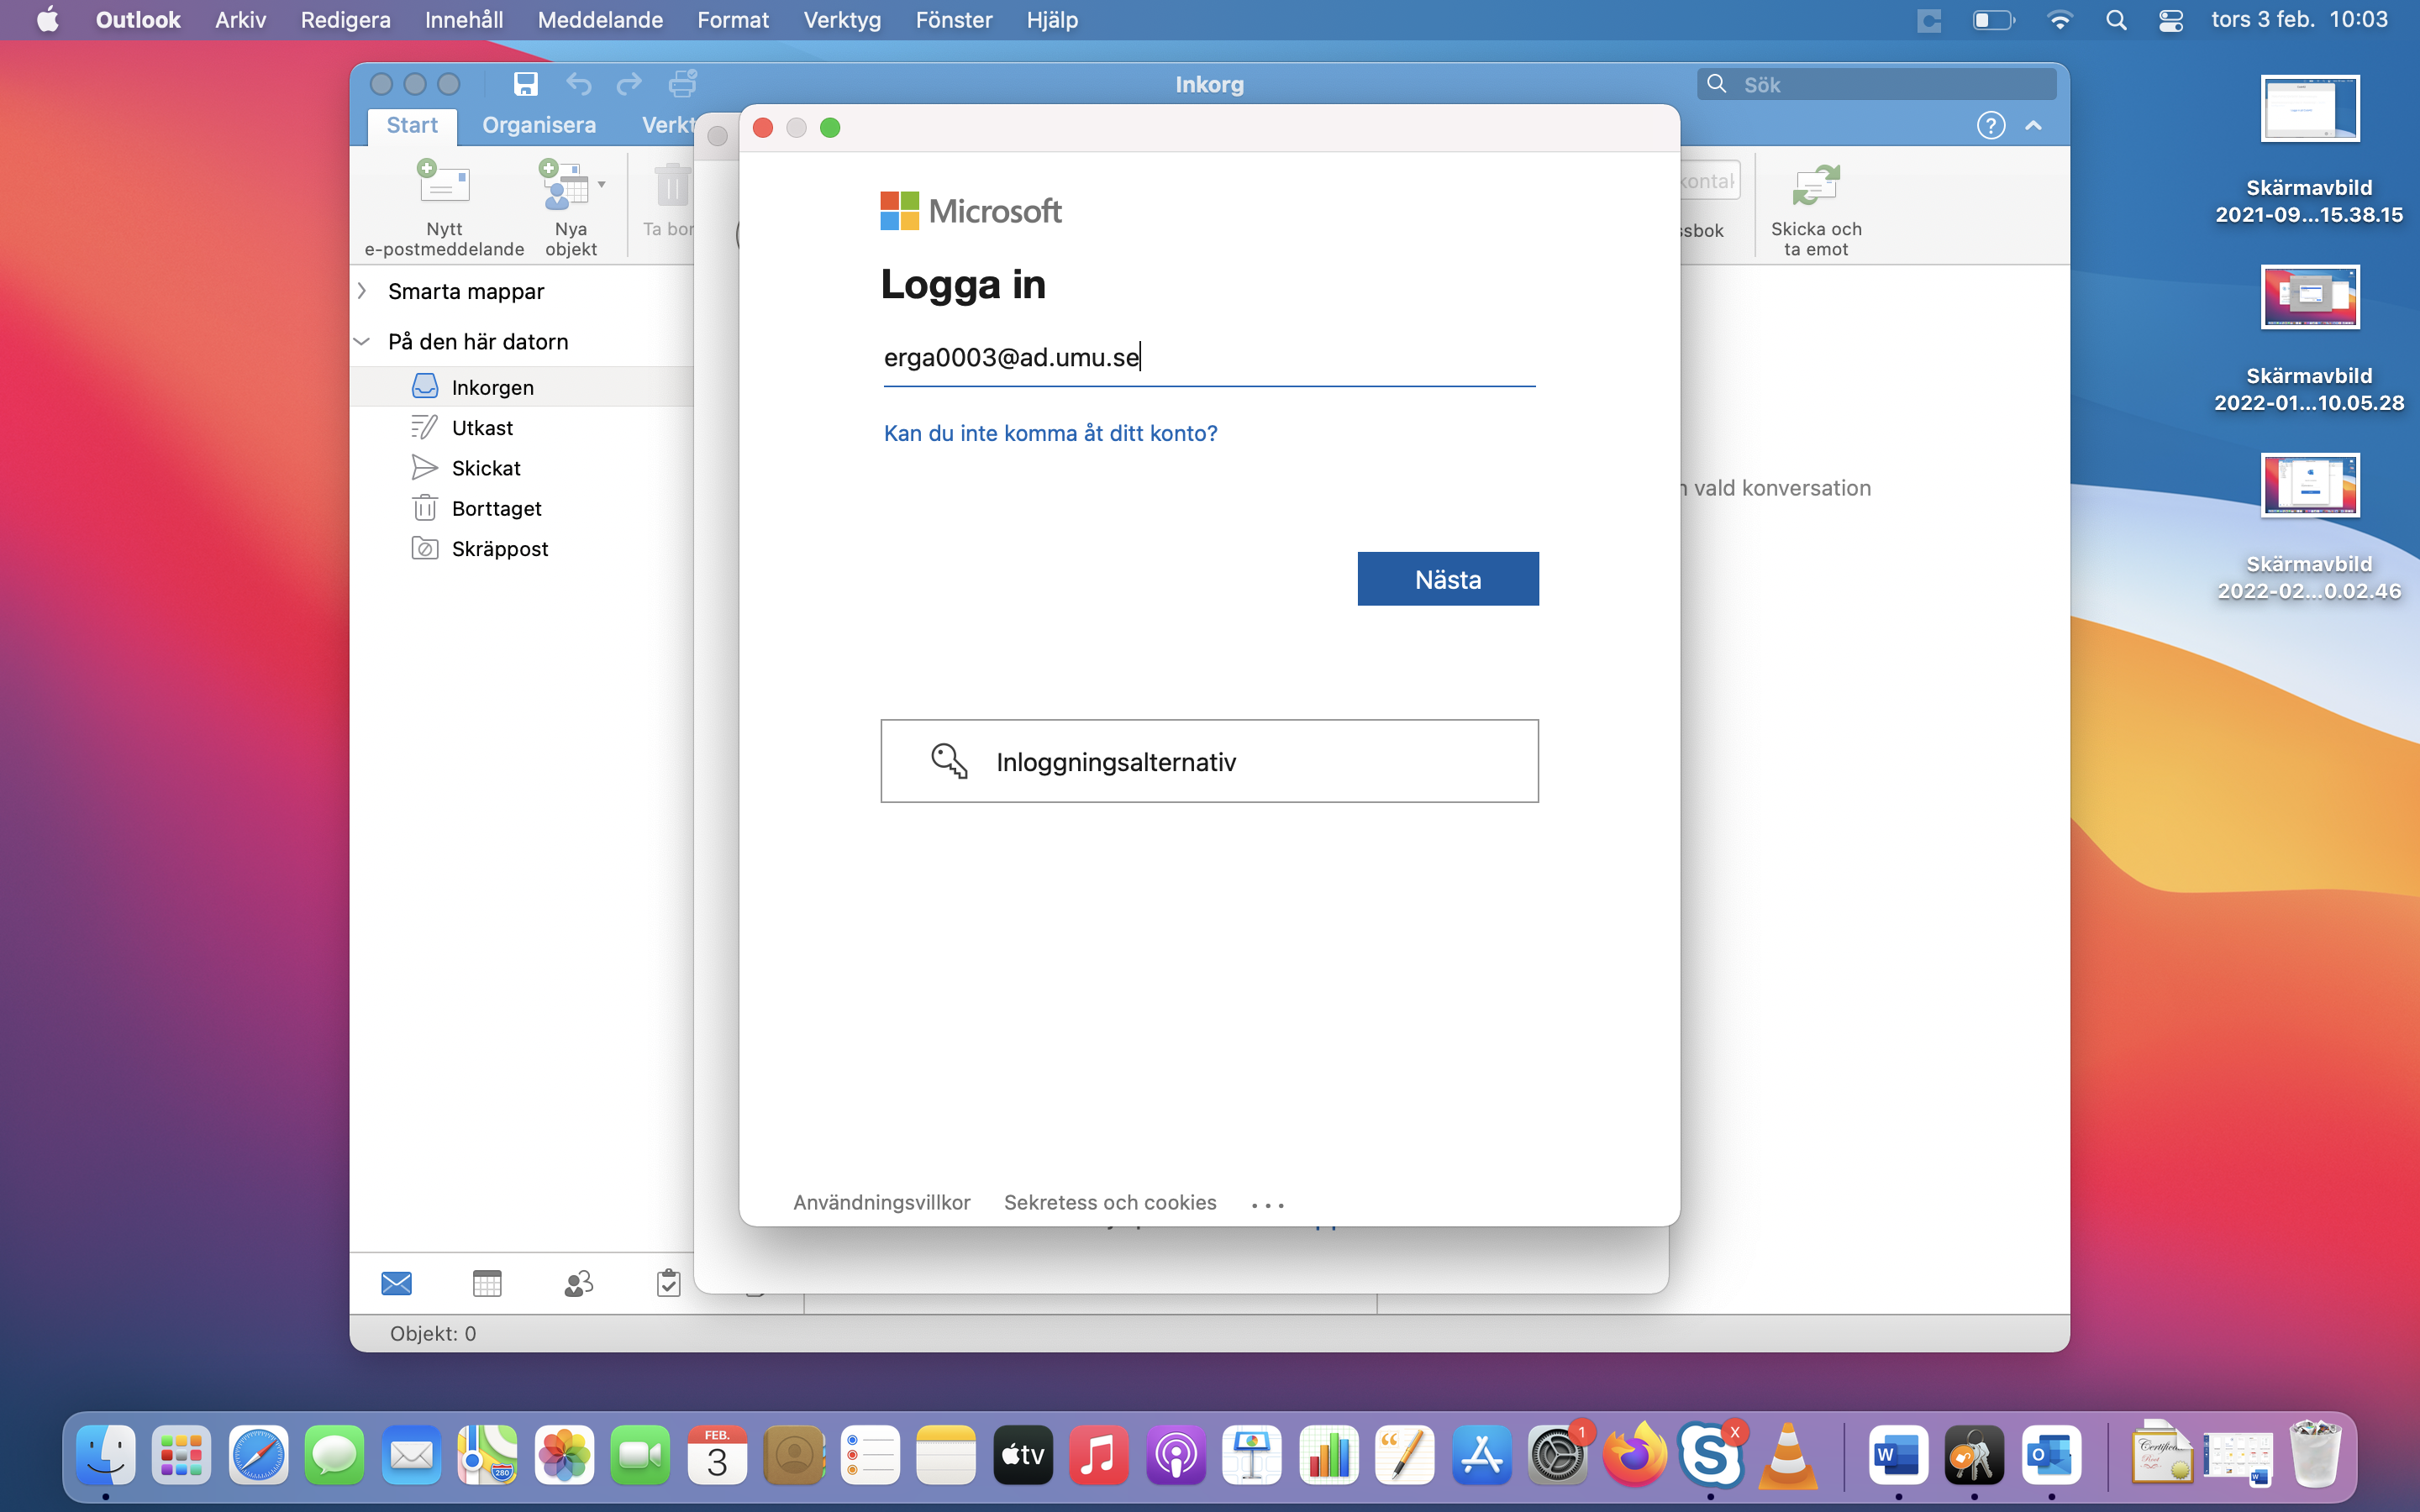Switch to Mail view at bottom

click(397, 1283)
